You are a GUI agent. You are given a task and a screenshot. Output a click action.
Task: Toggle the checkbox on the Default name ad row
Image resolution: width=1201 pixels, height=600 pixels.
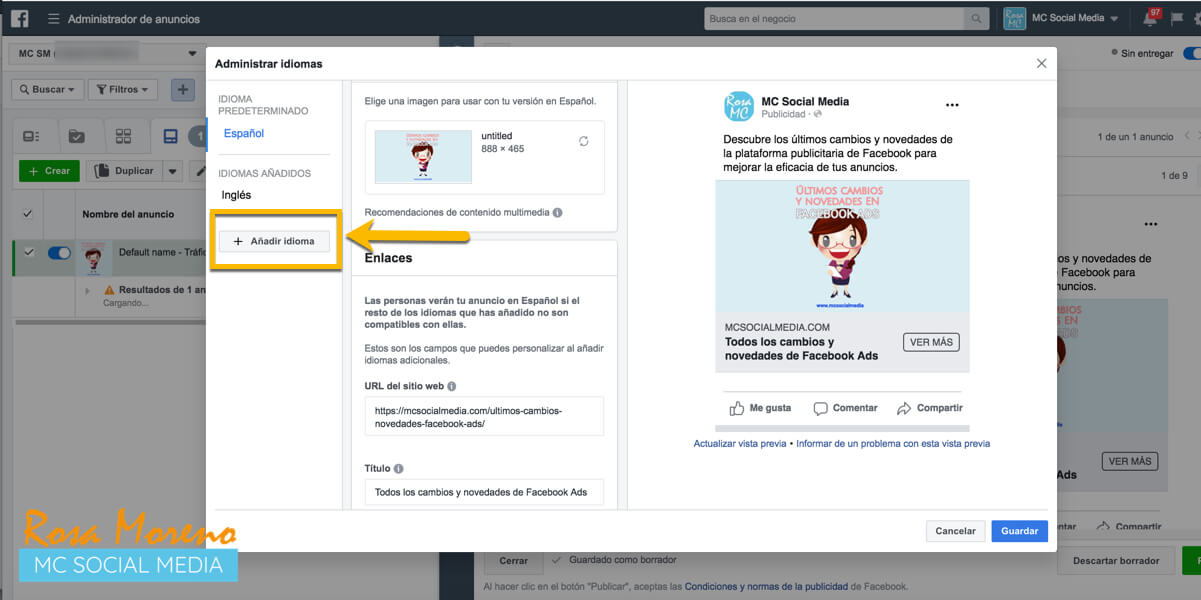(x=27, y=253)
